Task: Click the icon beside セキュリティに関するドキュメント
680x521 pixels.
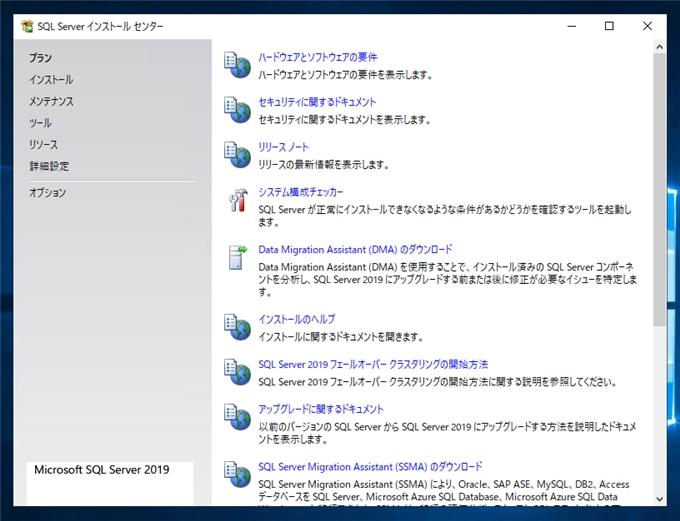Action: [237, 110]
